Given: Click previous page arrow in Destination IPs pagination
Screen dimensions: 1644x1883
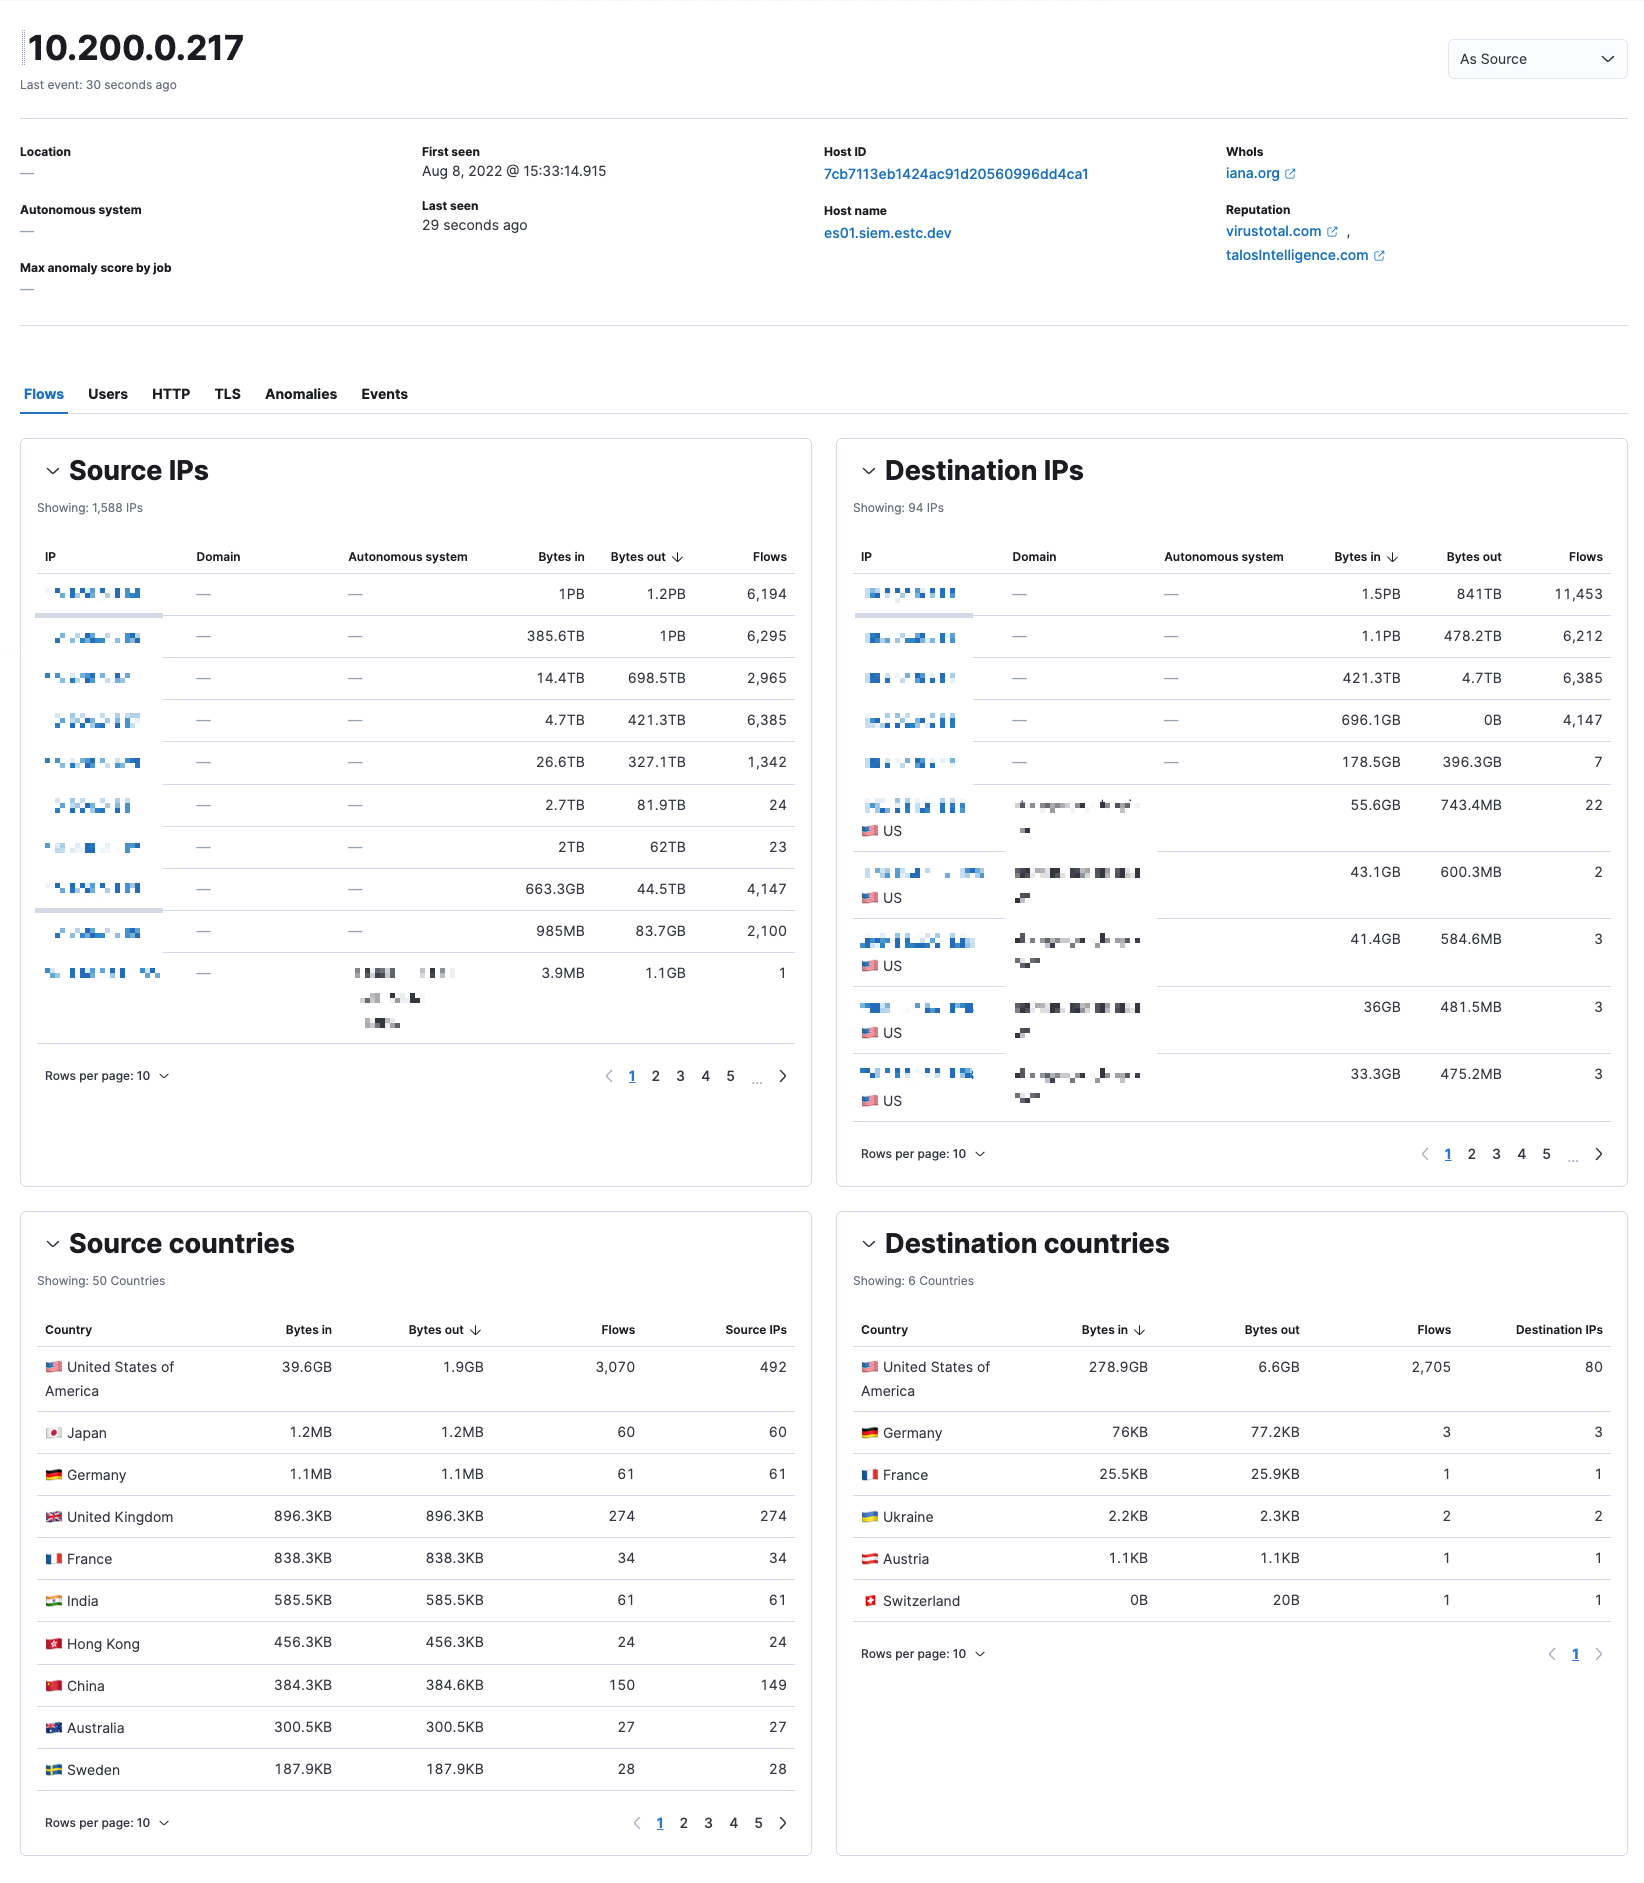Looking at the screenshot, I should [x=1424, y=1153].
